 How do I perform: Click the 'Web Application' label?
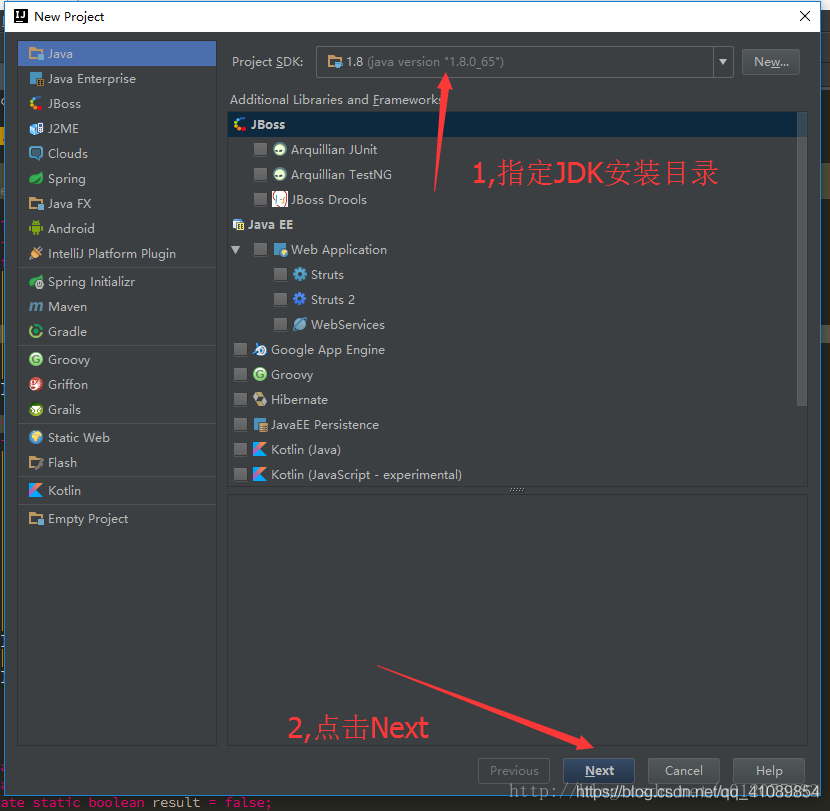(x=339, y=250)
